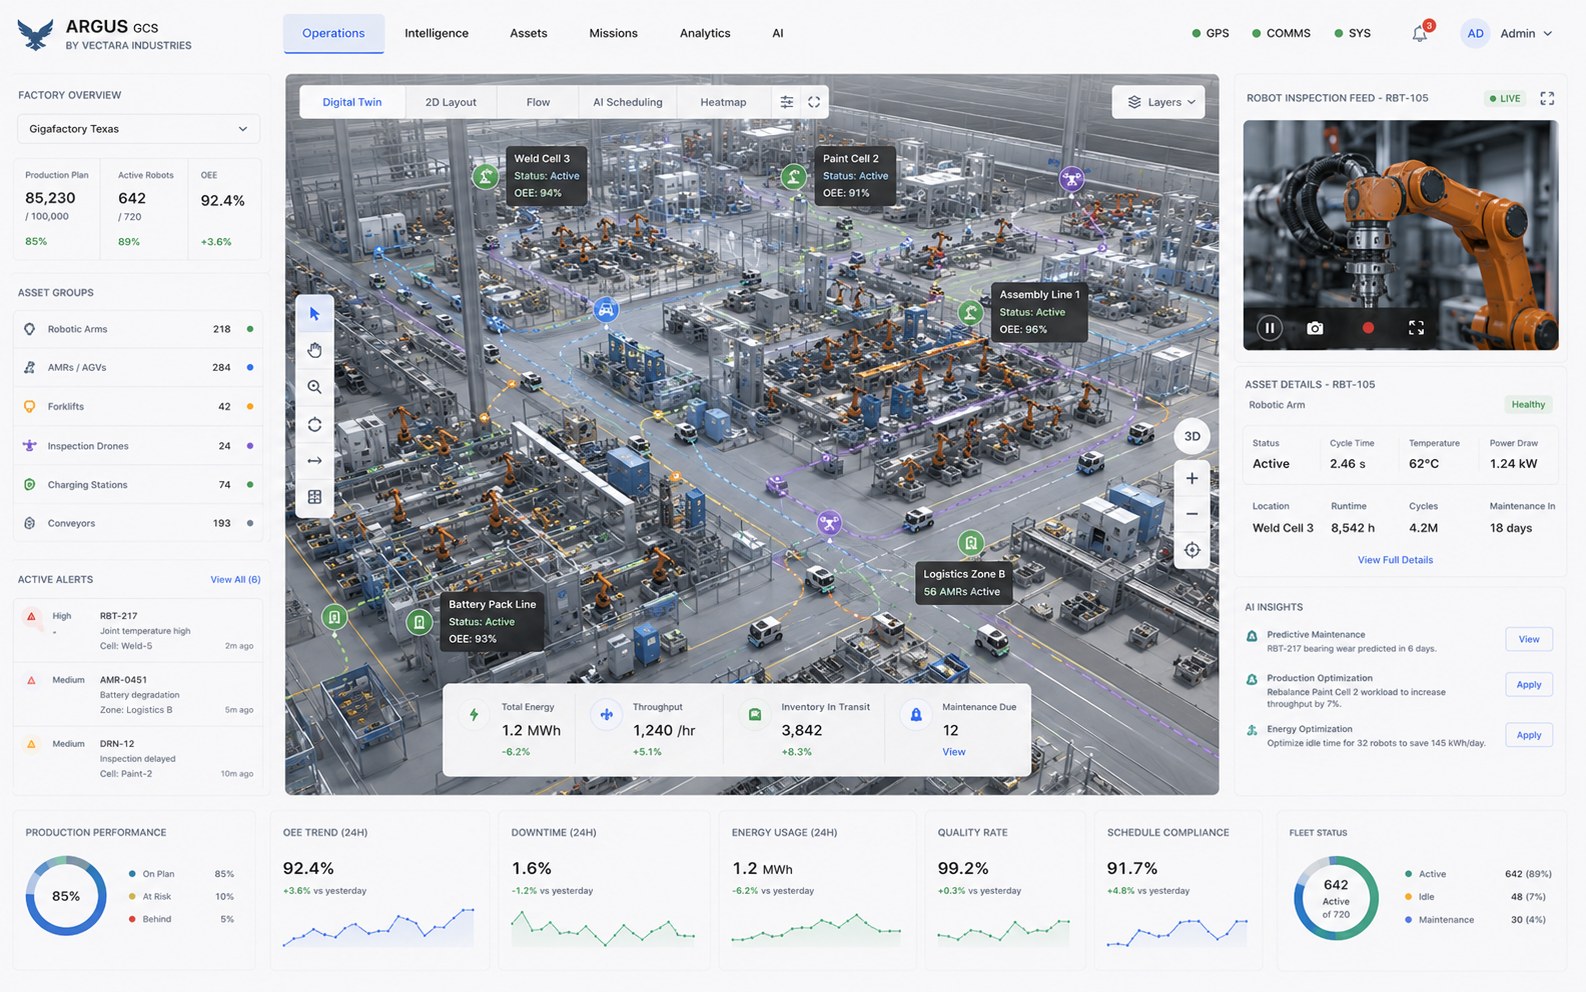Select the Robotic Arms asset group
The width and height of the screenshot is (1586, 992).
click(138, 329)
